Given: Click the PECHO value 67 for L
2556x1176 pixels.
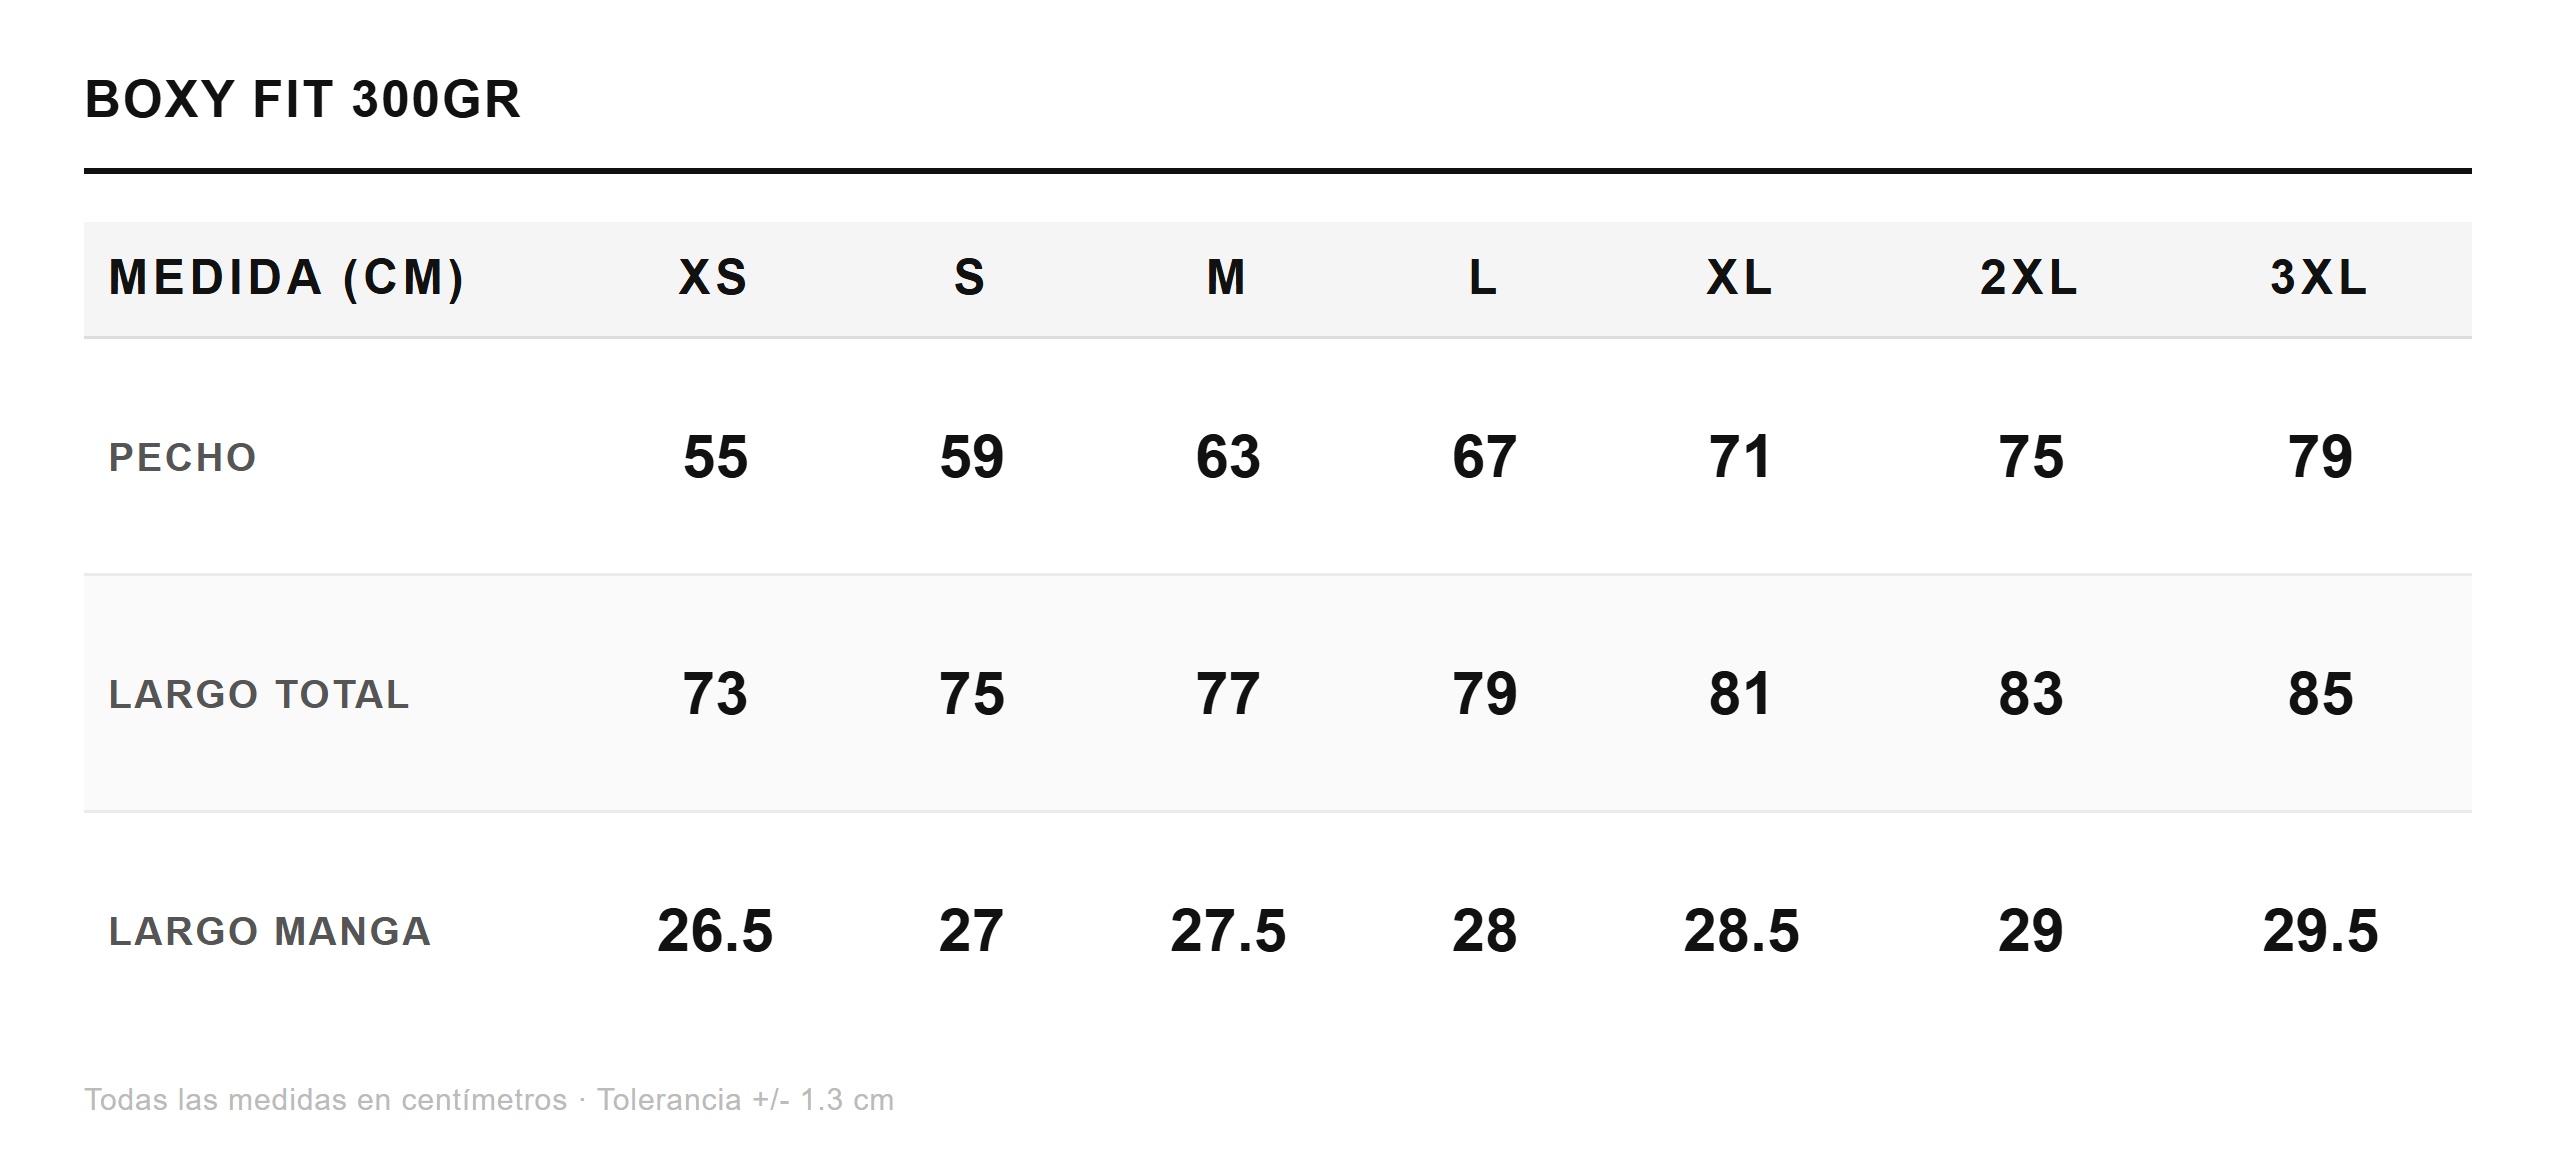Looking at the screenshot, I should (1484, 457).
